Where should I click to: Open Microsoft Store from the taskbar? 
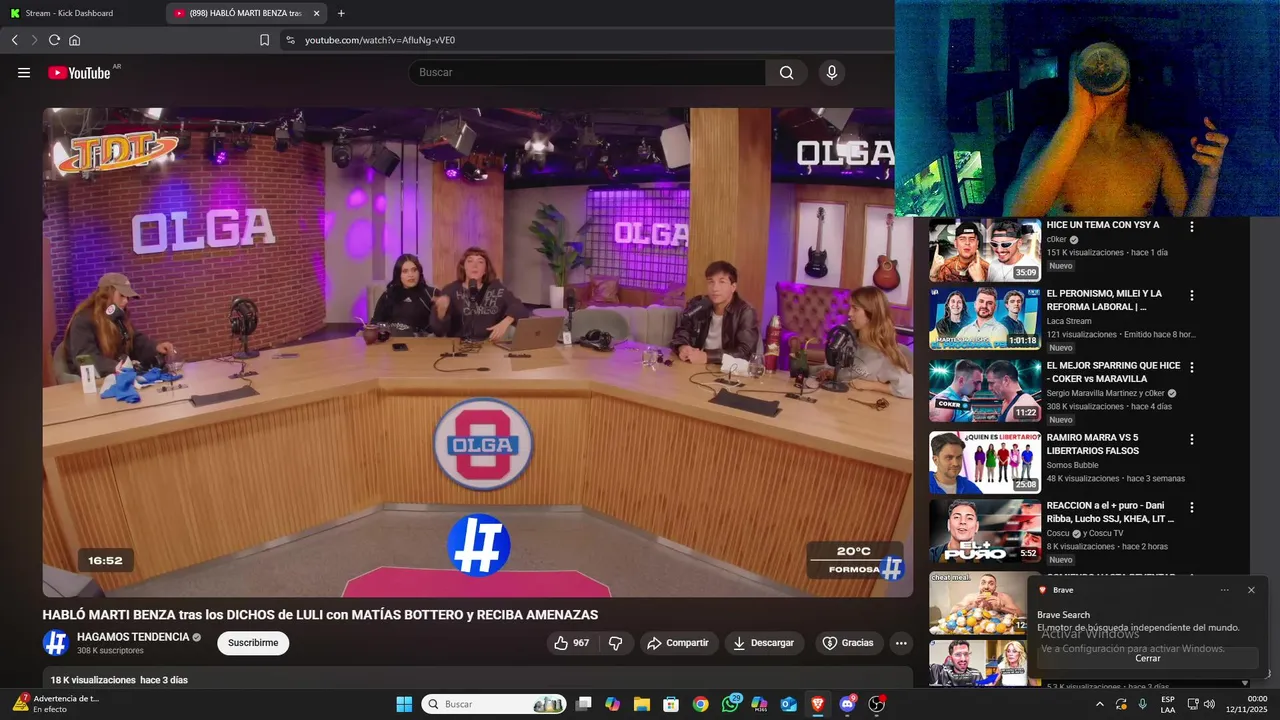click(x=671, y=704)
